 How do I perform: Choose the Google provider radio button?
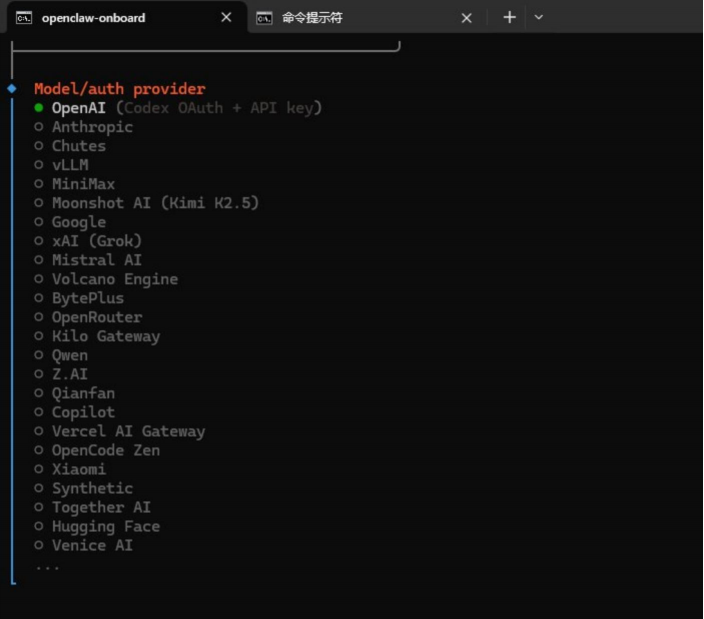(x=39, y=222)
